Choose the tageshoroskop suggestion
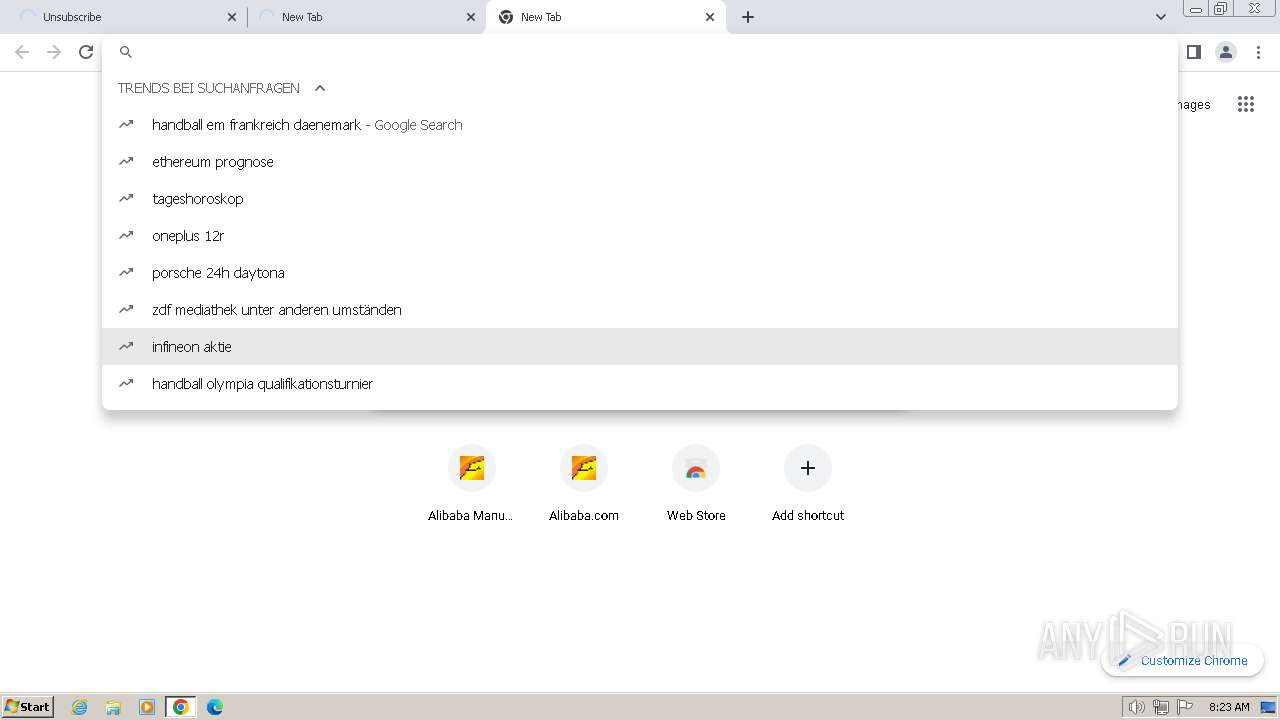The image size is (1280, 720). (x=640, y=199)
